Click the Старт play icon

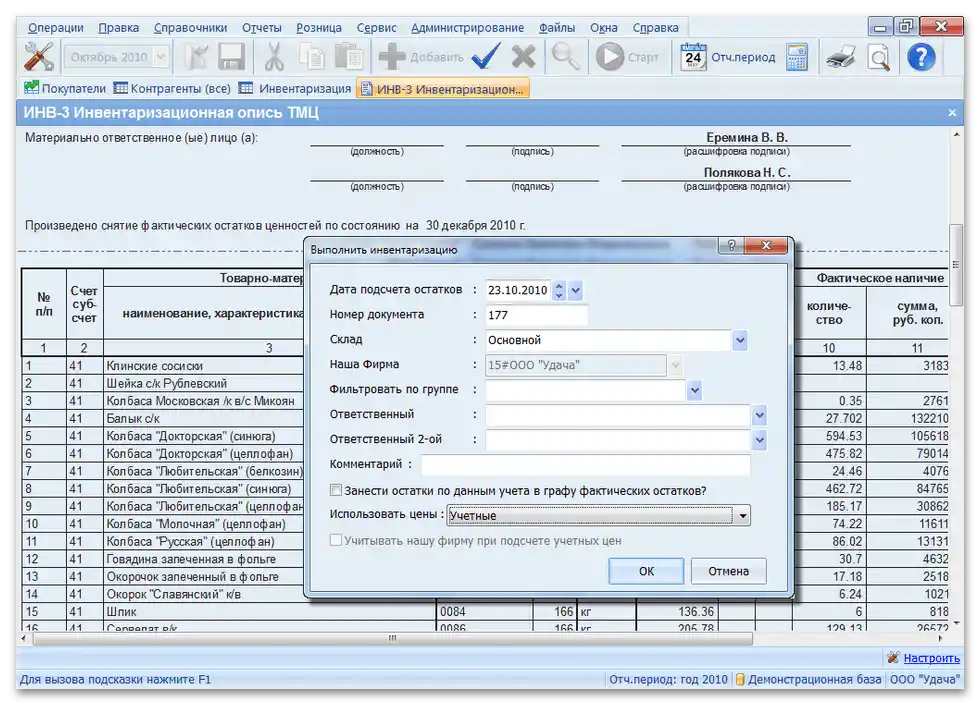click(609, 57)
